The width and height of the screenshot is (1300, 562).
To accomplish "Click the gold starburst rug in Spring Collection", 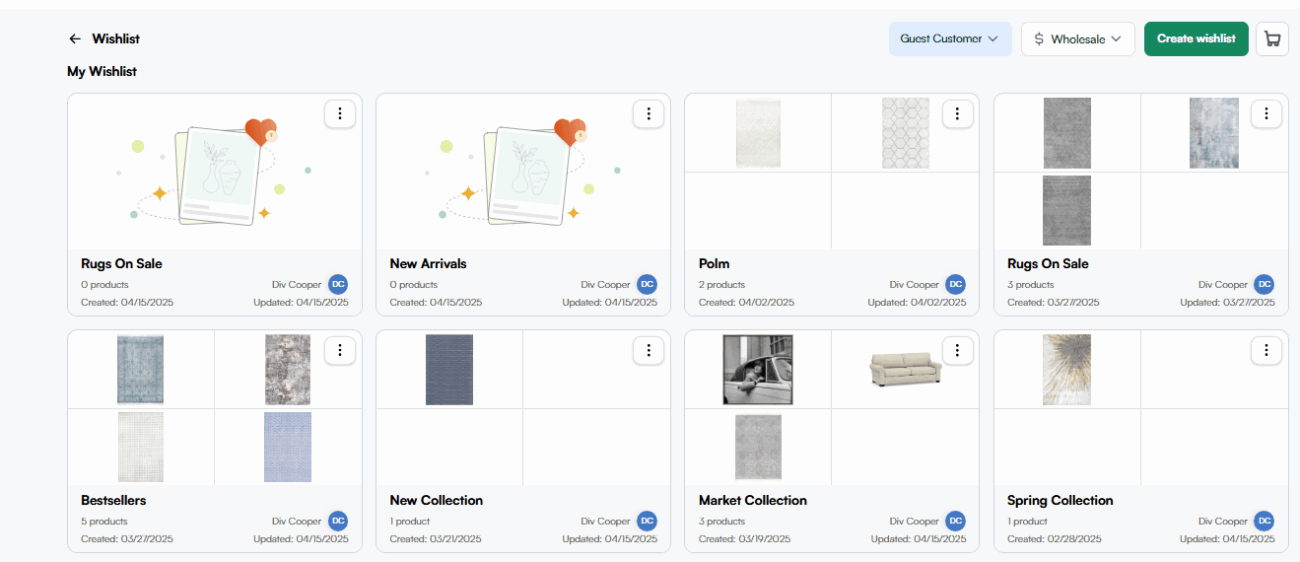I will point(1067,369).
